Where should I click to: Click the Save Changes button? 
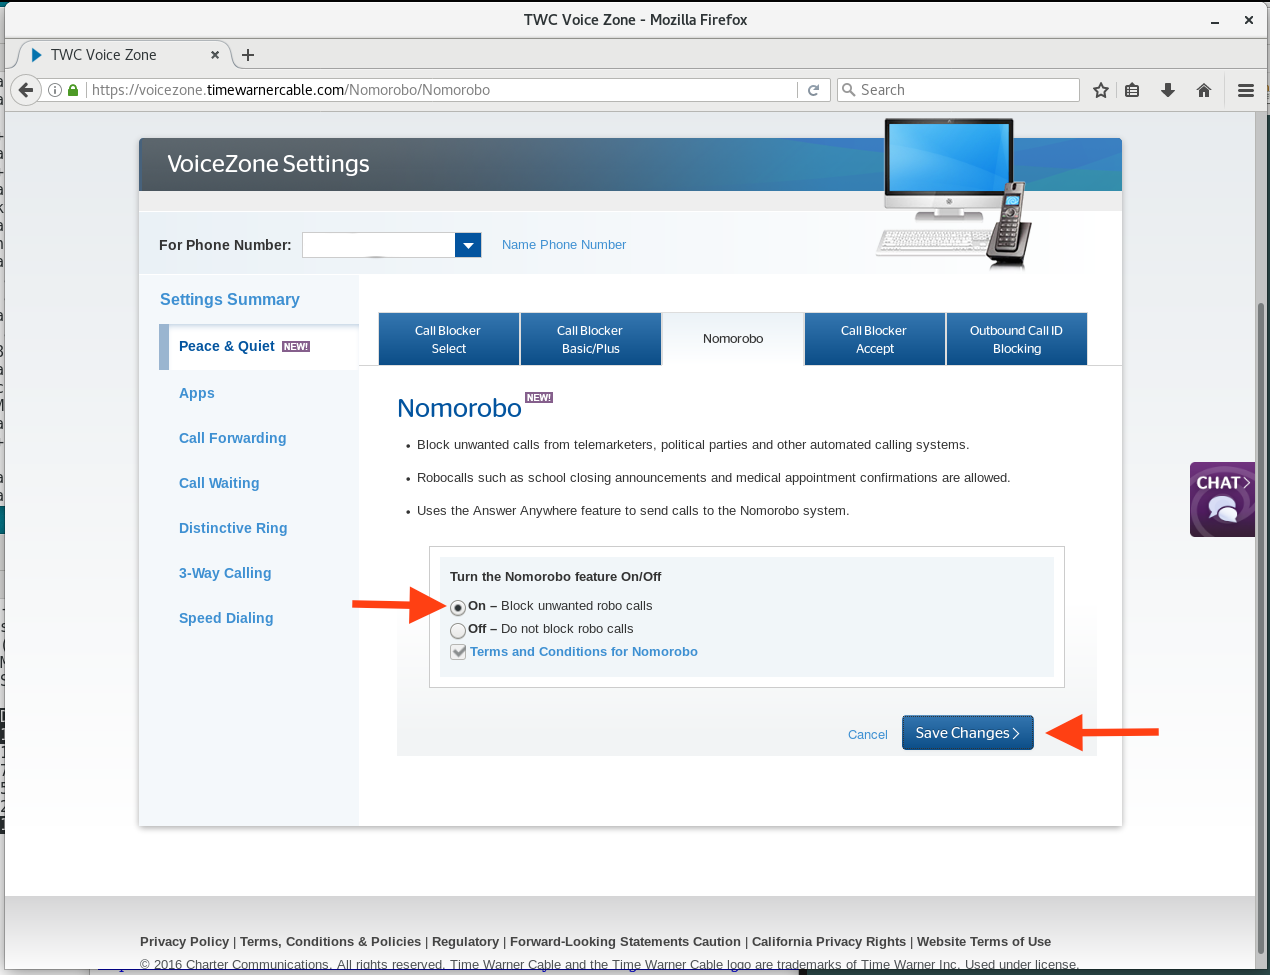coord(967,733)
